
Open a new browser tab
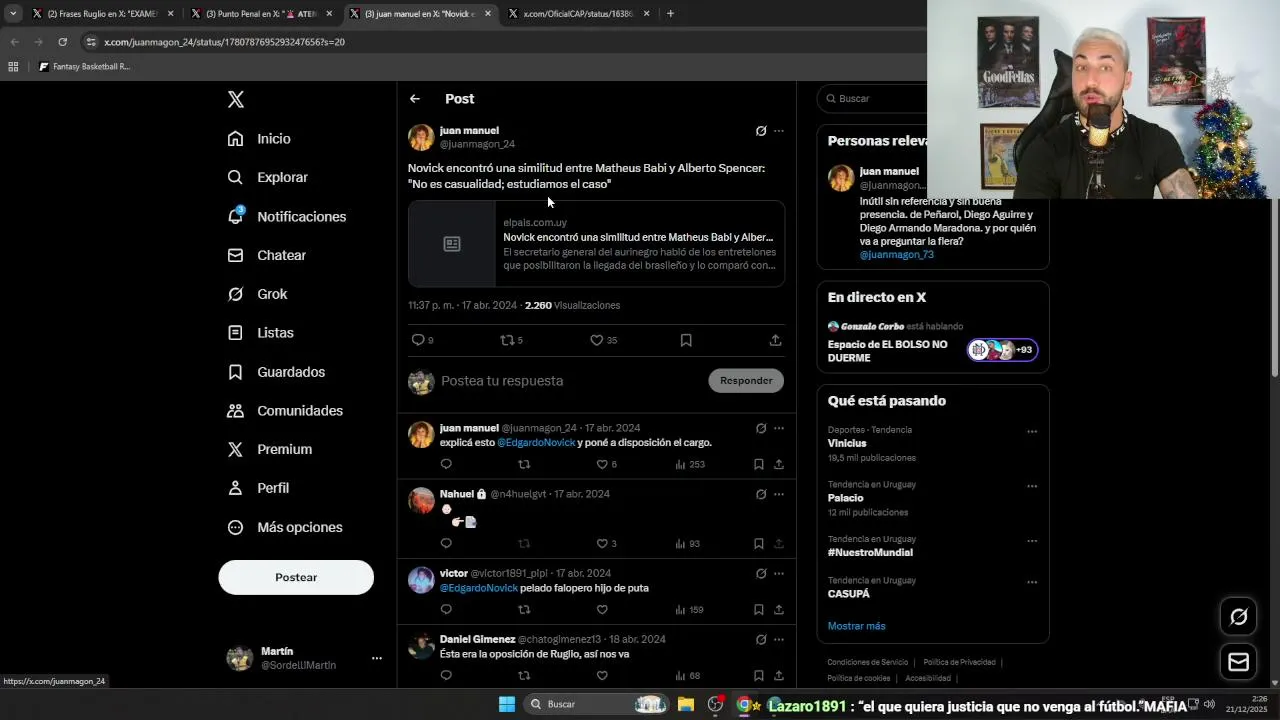coord(670,14)
